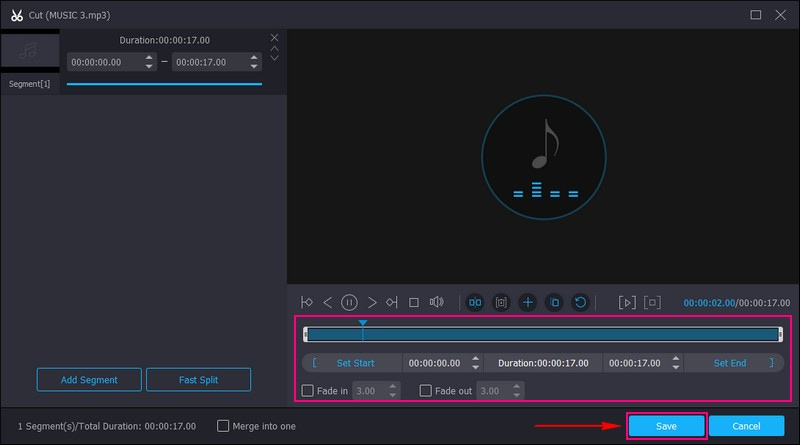Pause playback with the pause button
Viewport: 800px width, 445px height.
(350, 302)
